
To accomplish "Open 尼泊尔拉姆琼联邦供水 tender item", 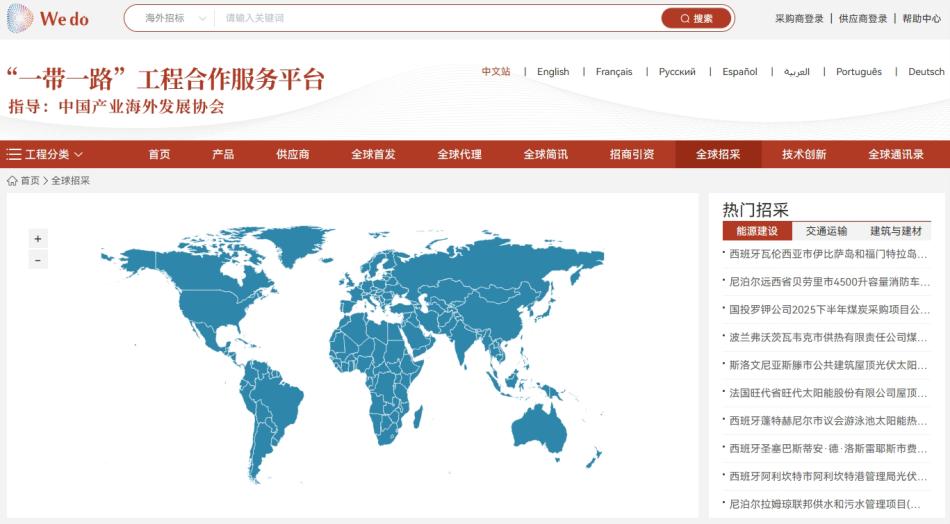I will pyautogui.click(x=823, y=504).
